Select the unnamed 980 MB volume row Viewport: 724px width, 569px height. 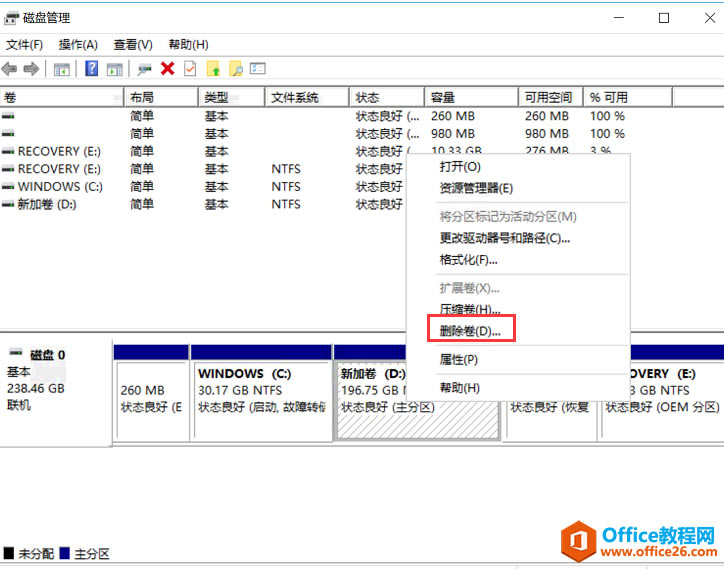coord(314,134)
